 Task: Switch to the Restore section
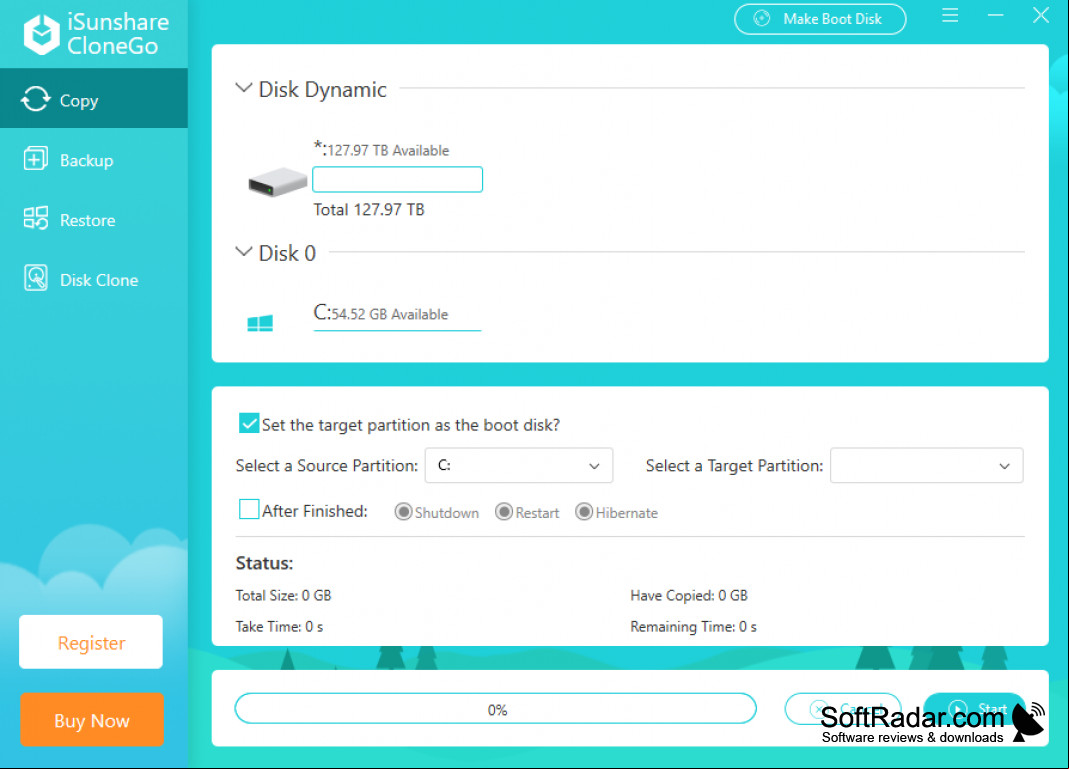94,220
